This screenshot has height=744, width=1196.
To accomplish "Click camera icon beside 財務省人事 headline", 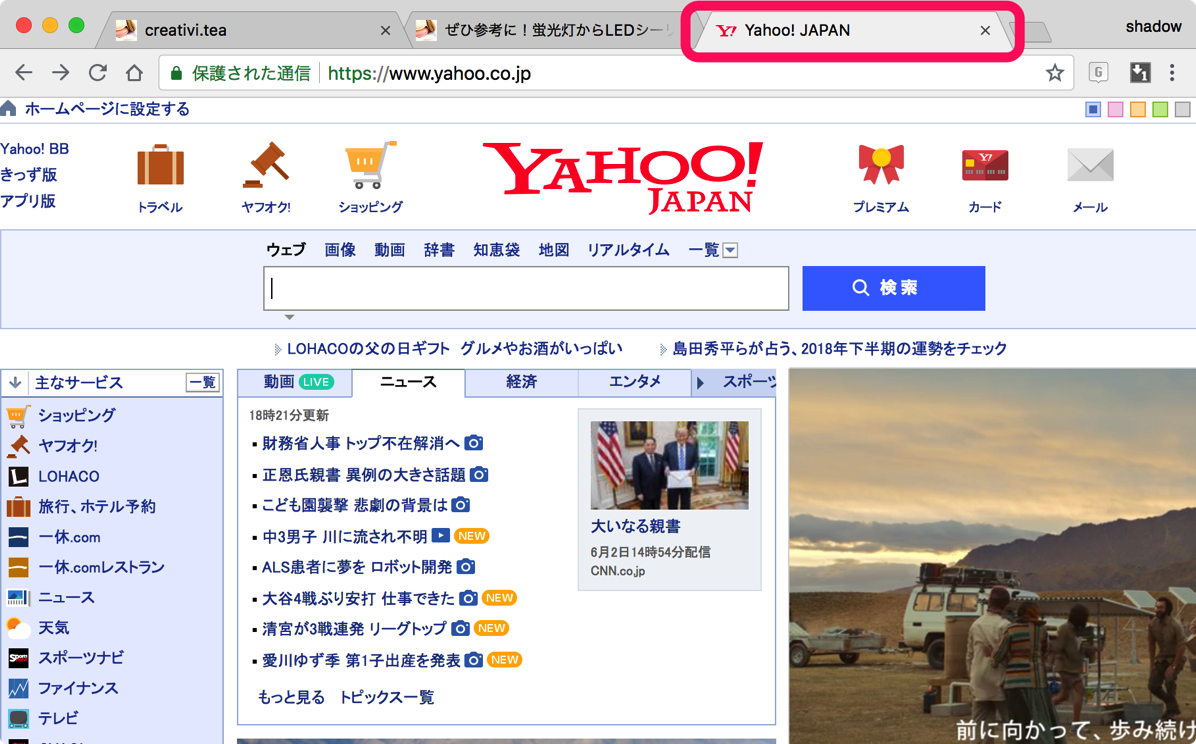I will 474,443.
